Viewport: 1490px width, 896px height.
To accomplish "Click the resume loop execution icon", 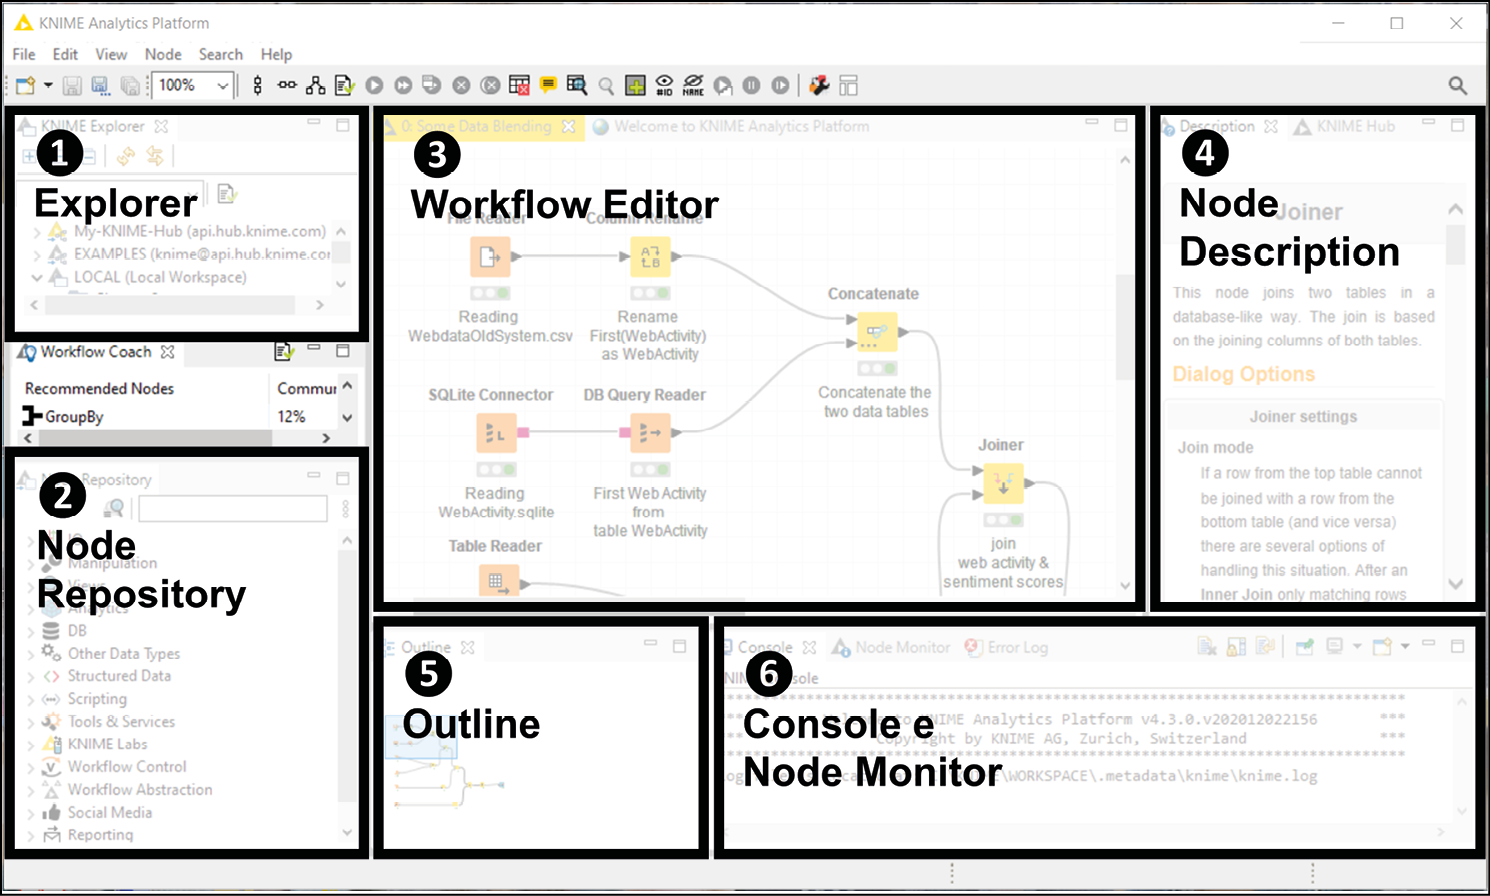I will (781, 86).
